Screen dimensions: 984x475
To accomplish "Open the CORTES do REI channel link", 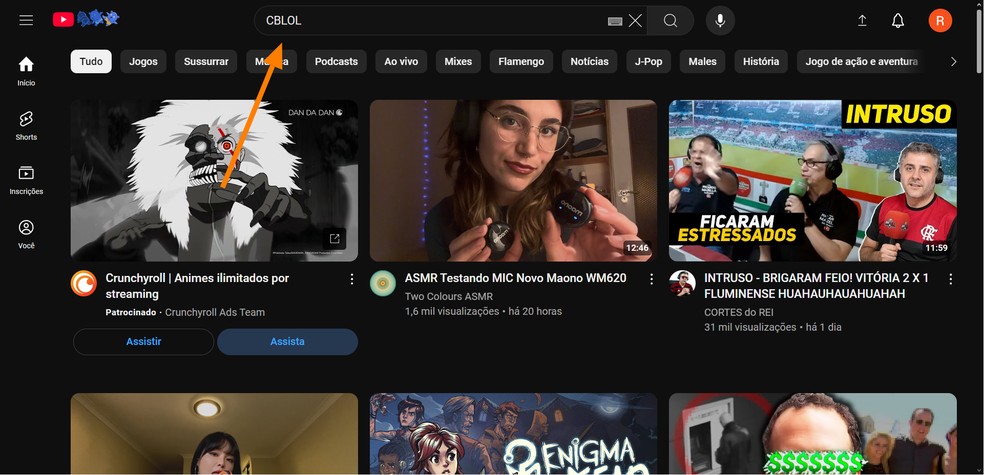I will [739, 312].
